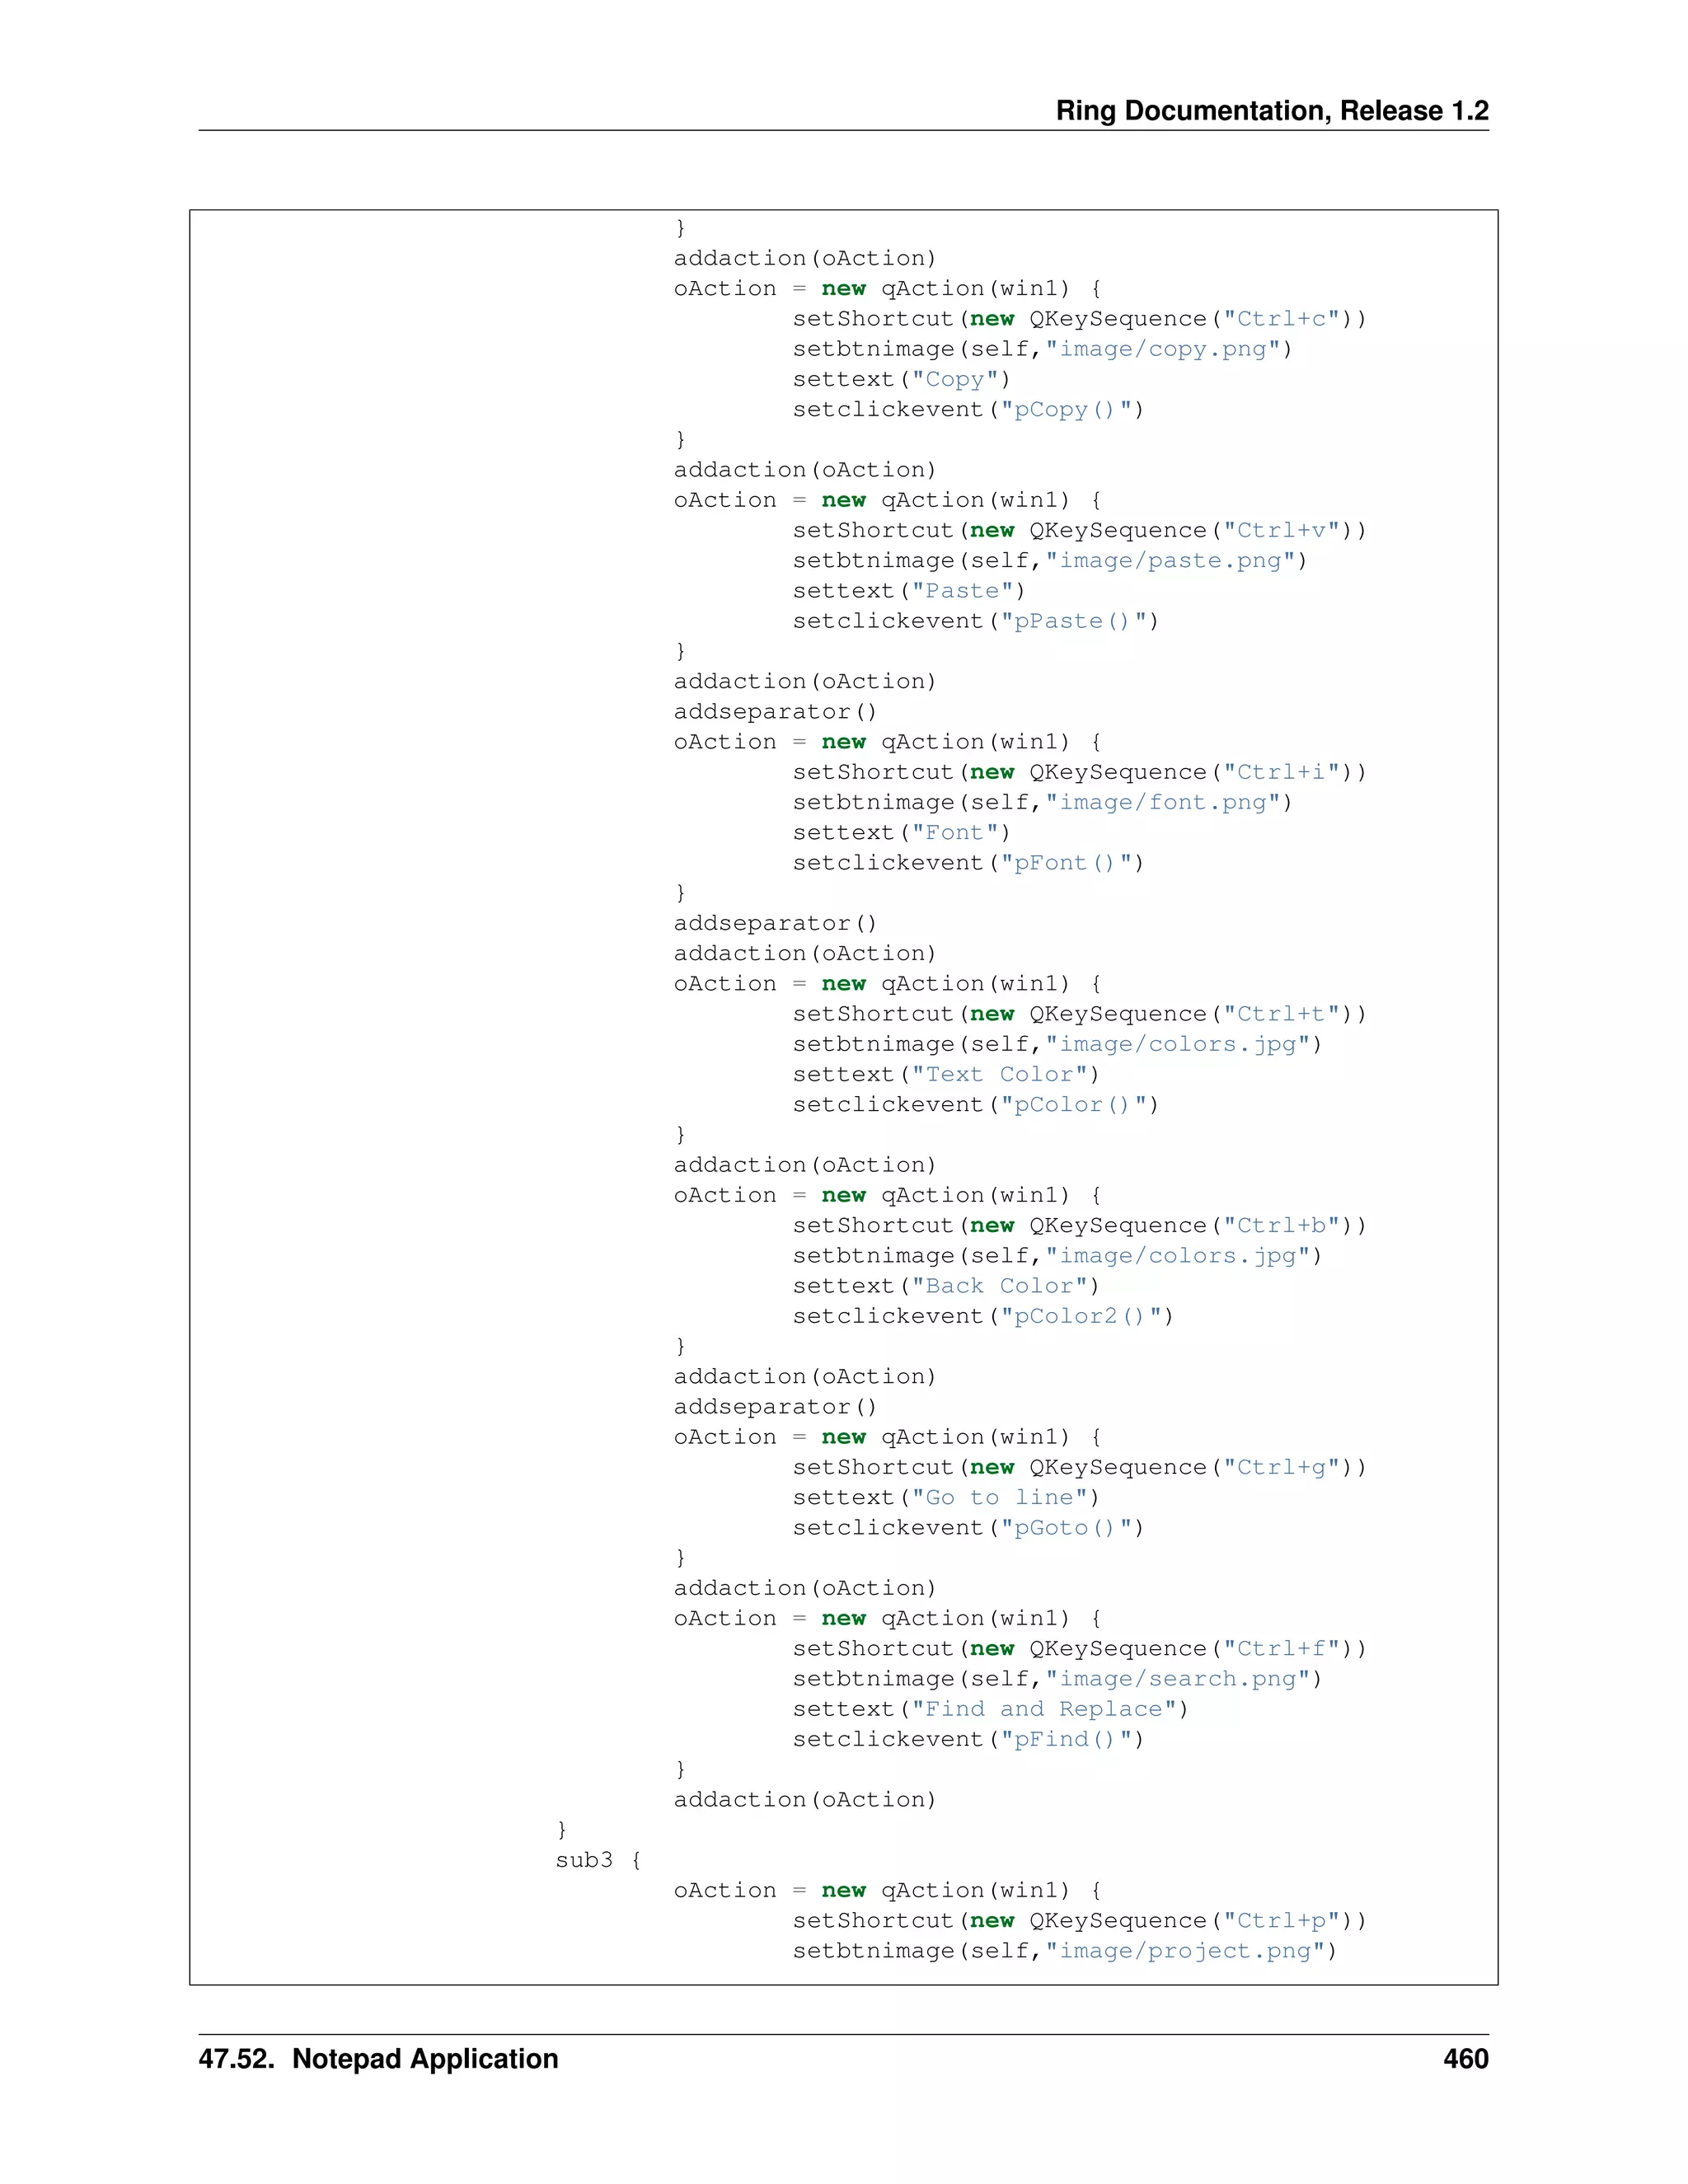Click the "47.52. Notepad Application" footer text
Screen dimensions: 1688x2184
378,2058
